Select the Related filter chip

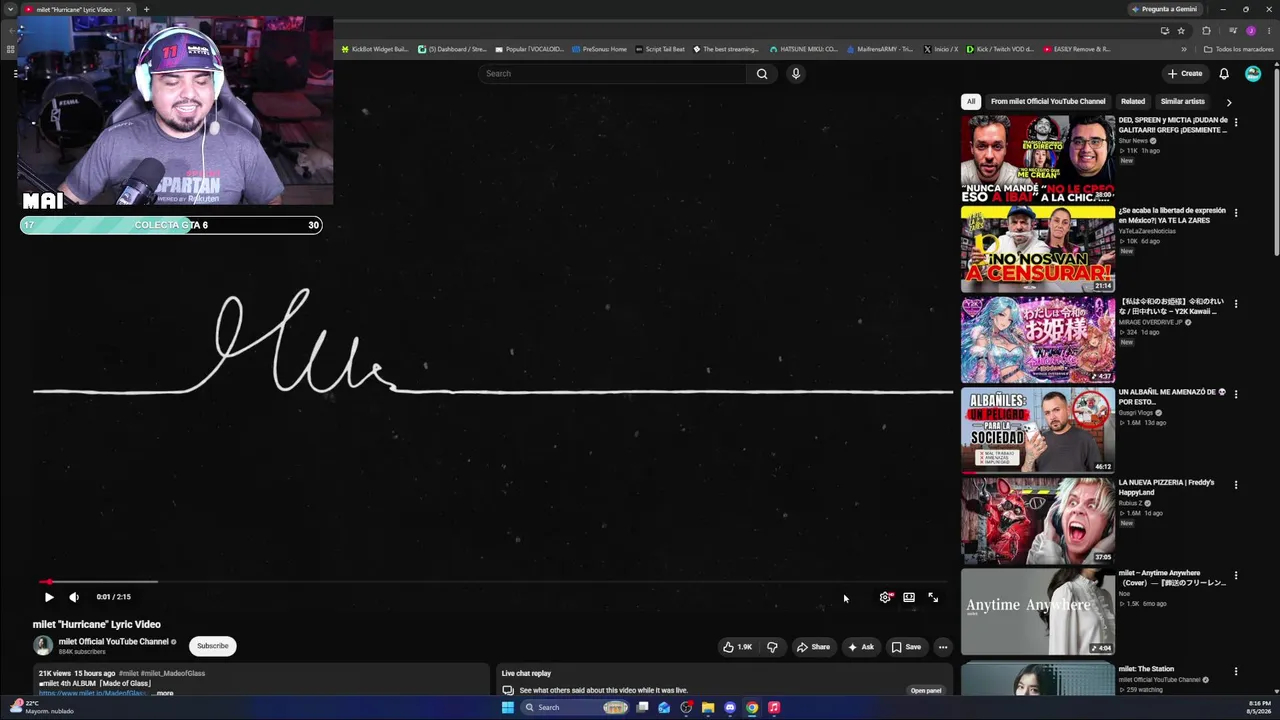1133,101
